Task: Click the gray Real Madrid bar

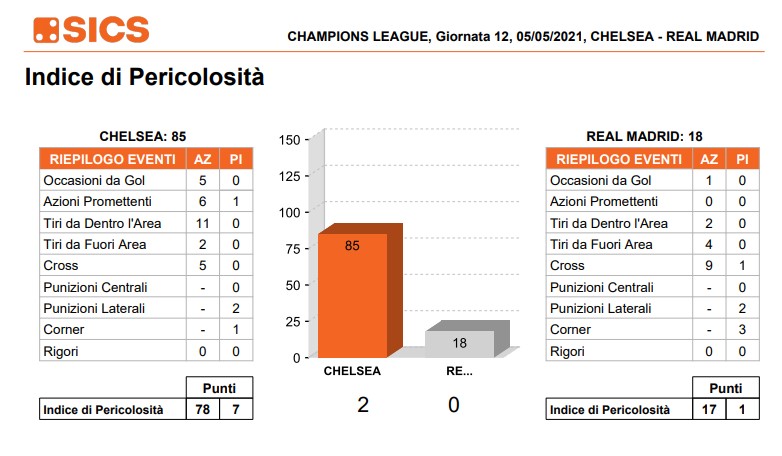Action: (459, 343)
